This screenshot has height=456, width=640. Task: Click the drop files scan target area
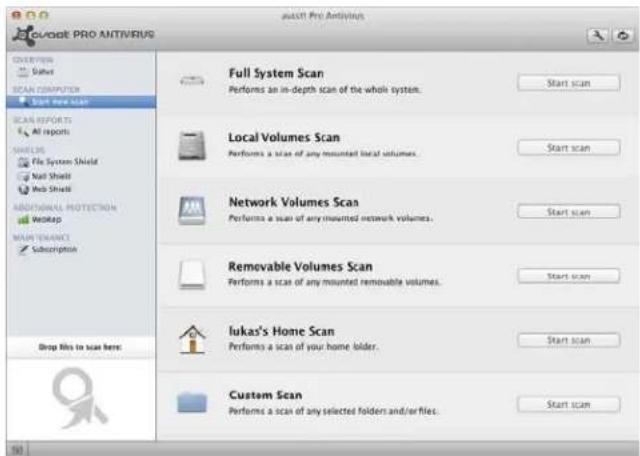click(81, 399)
